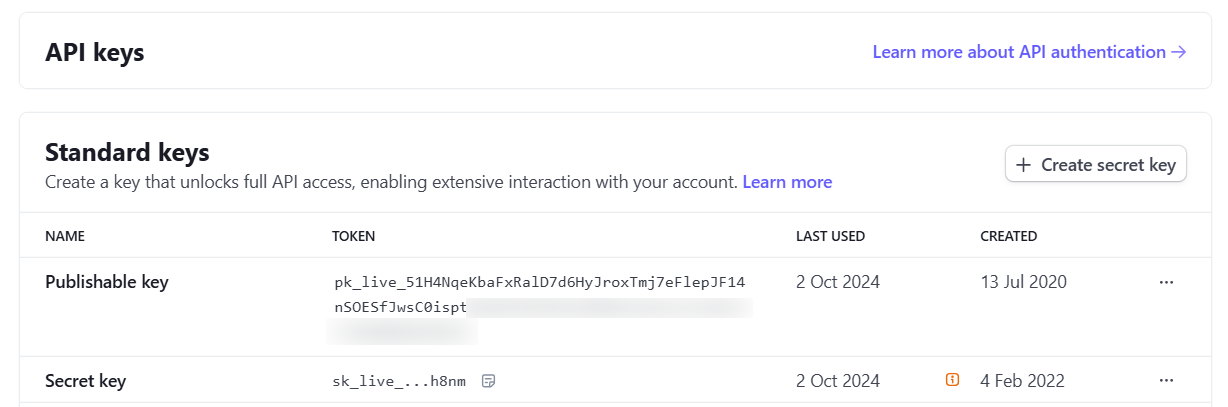Click the note icon beside sk_live token

click(489, 381)
